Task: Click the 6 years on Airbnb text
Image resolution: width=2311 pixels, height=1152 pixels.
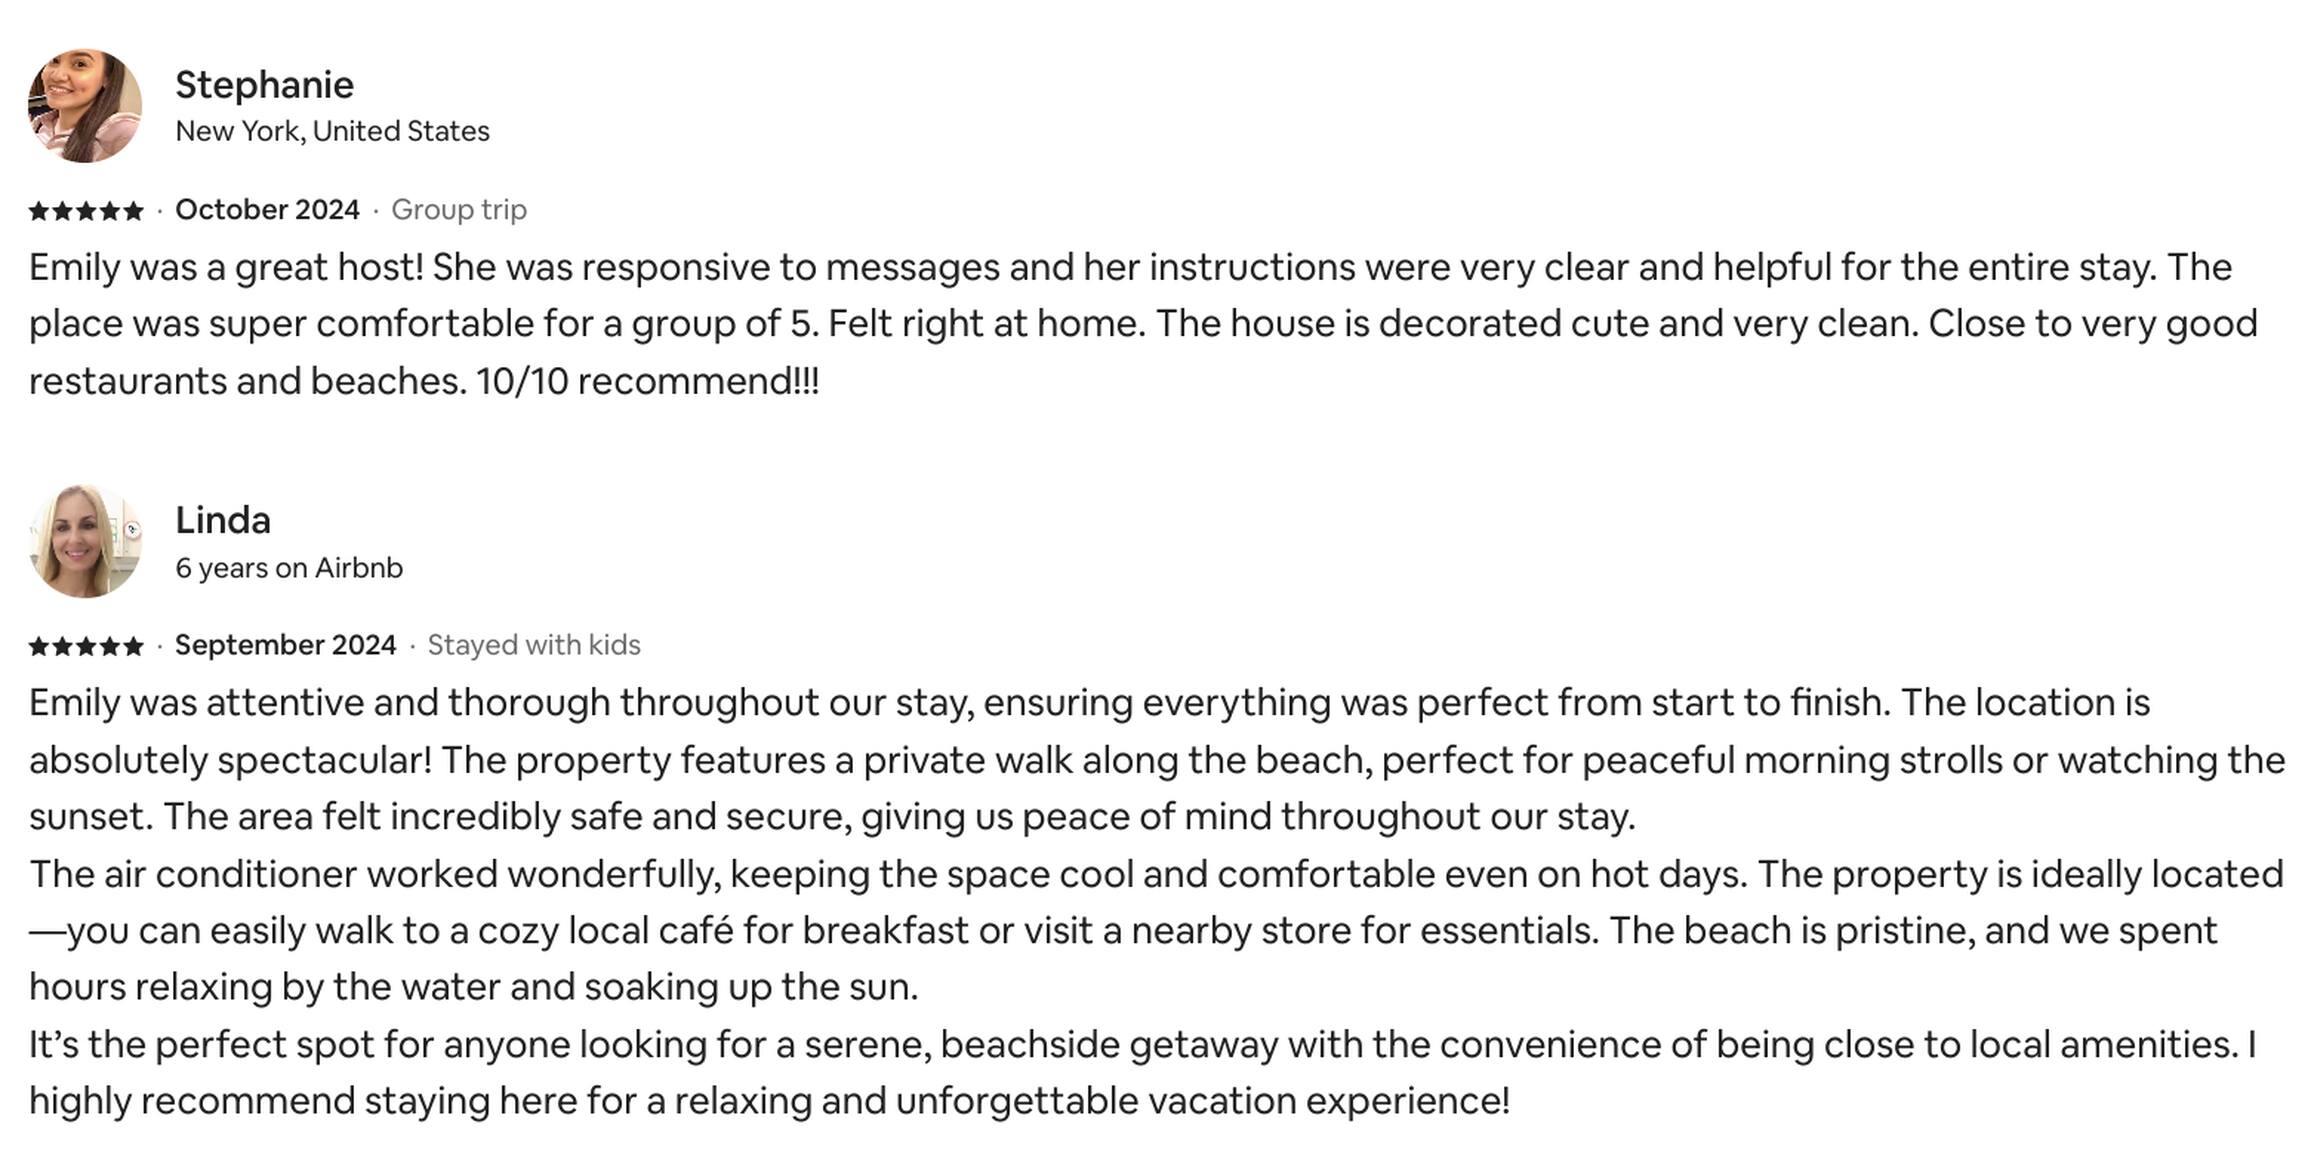Action: (289, 568)
